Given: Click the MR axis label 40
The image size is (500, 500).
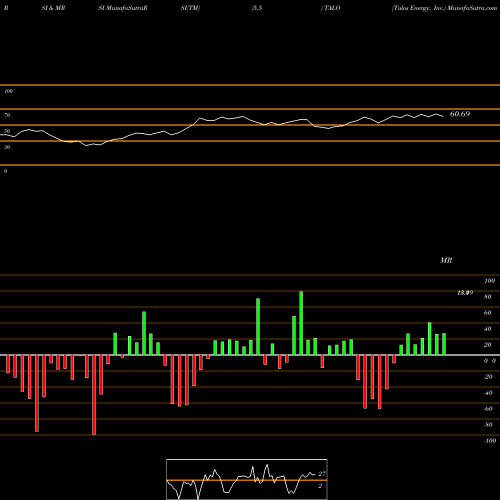Looking at the screenshot, I should point(488,329).
